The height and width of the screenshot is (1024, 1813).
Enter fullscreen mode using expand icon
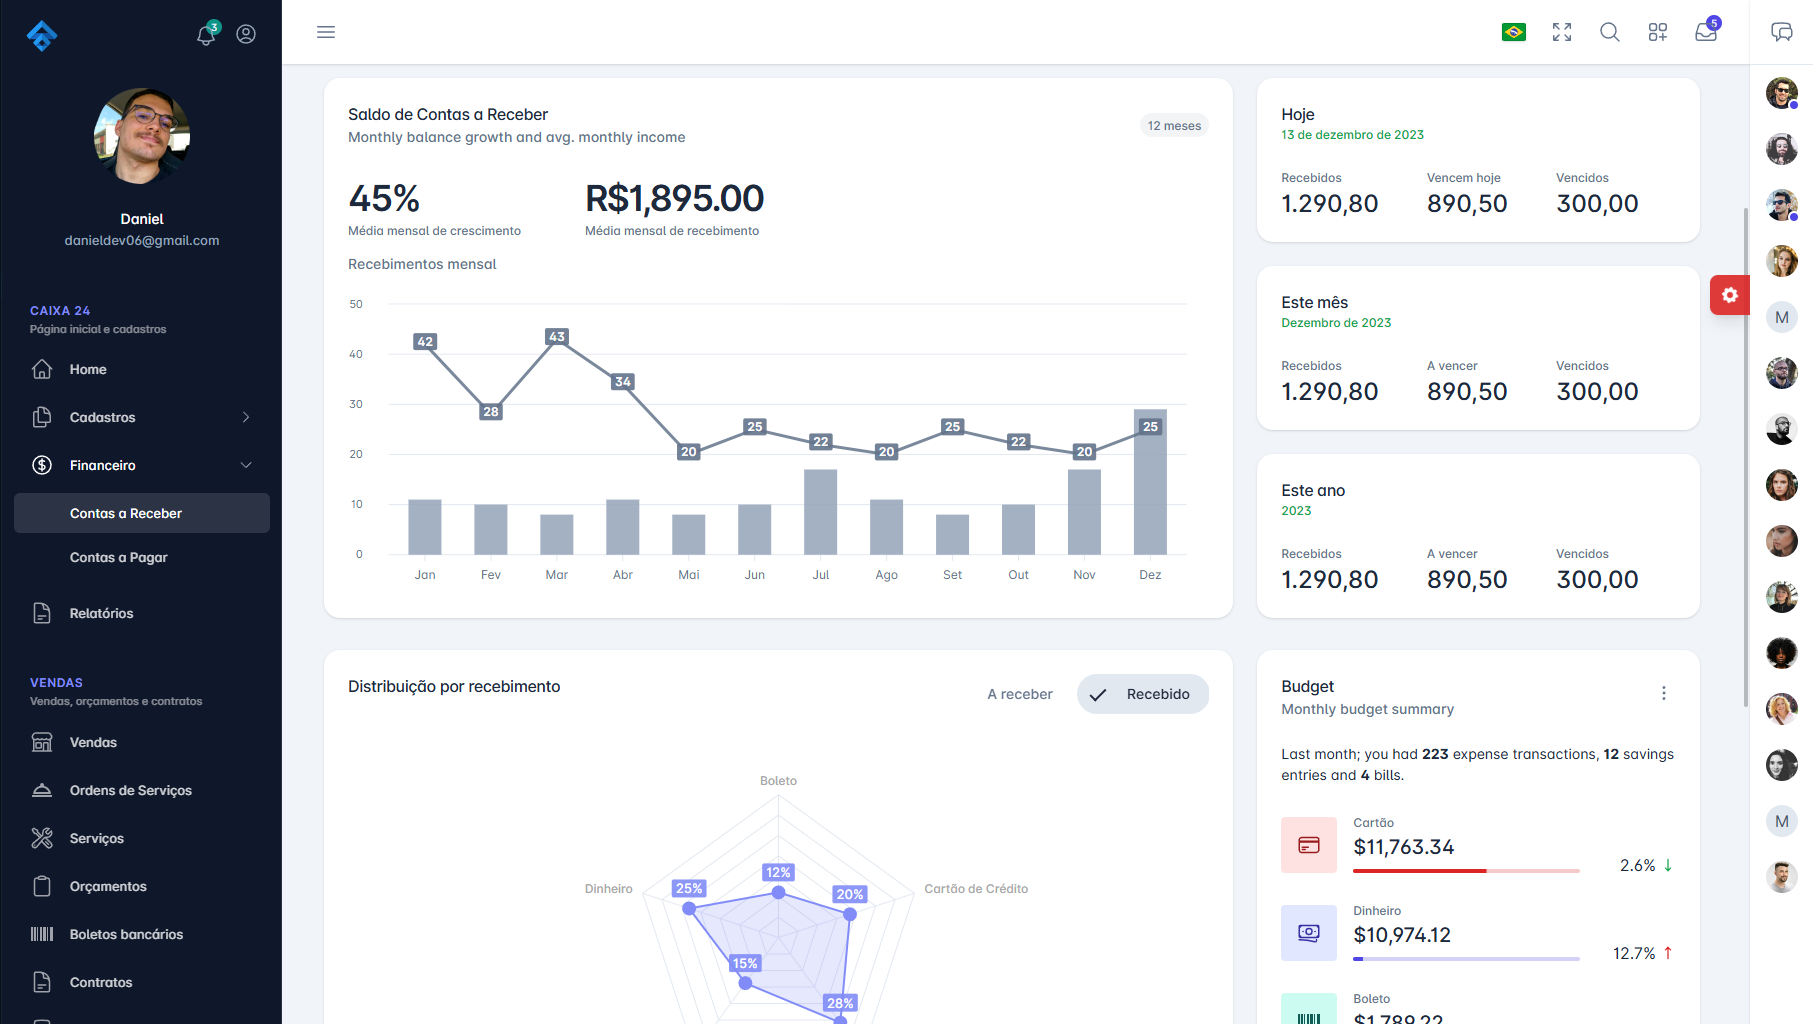point(1562,32)
